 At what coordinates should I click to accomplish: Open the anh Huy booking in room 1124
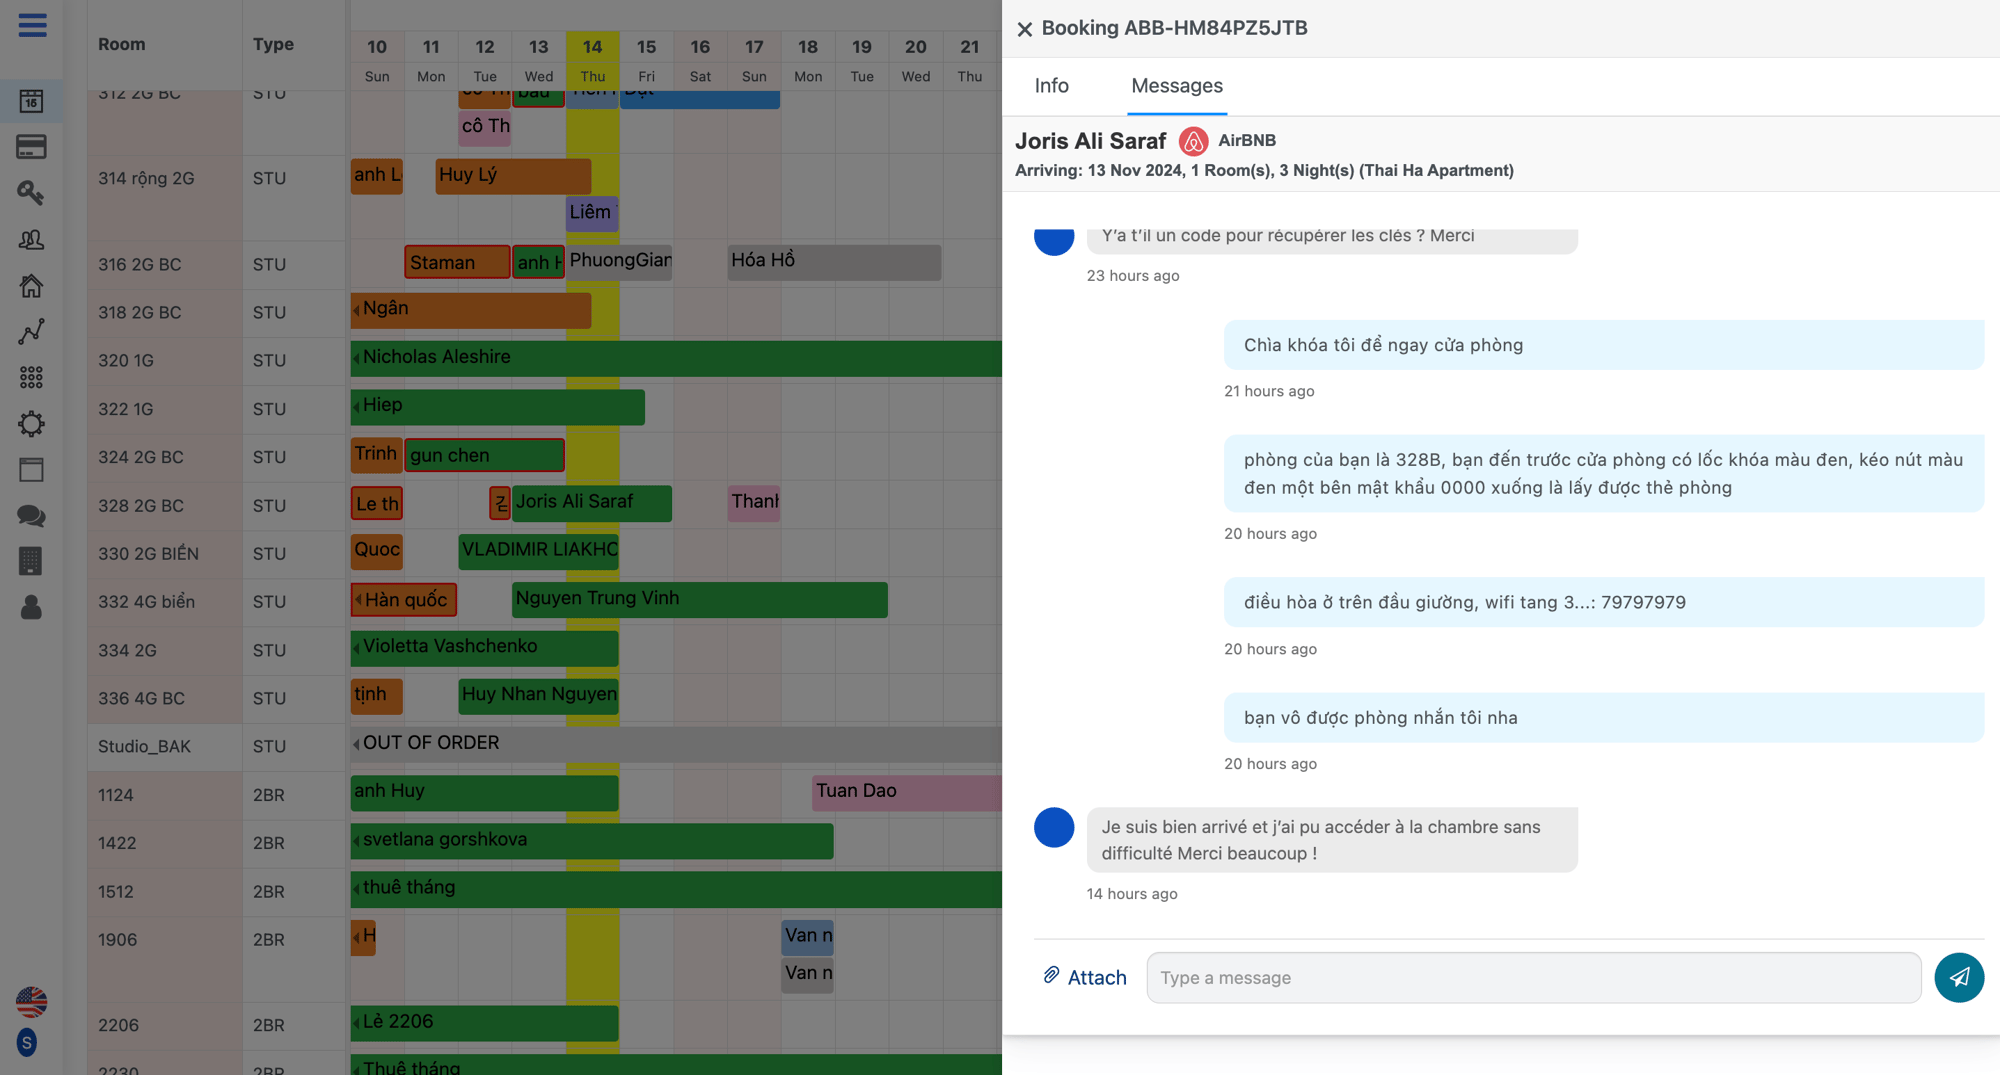pyautogui.click(x=484, y=793)
